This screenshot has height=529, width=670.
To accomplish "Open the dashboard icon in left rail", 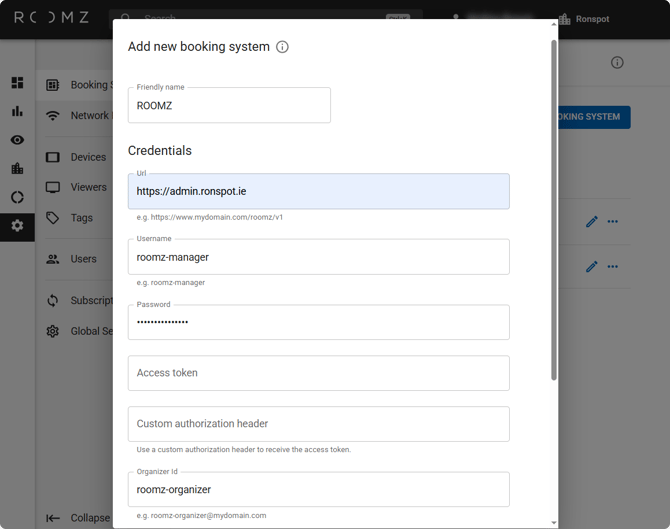I will (17, 82).
